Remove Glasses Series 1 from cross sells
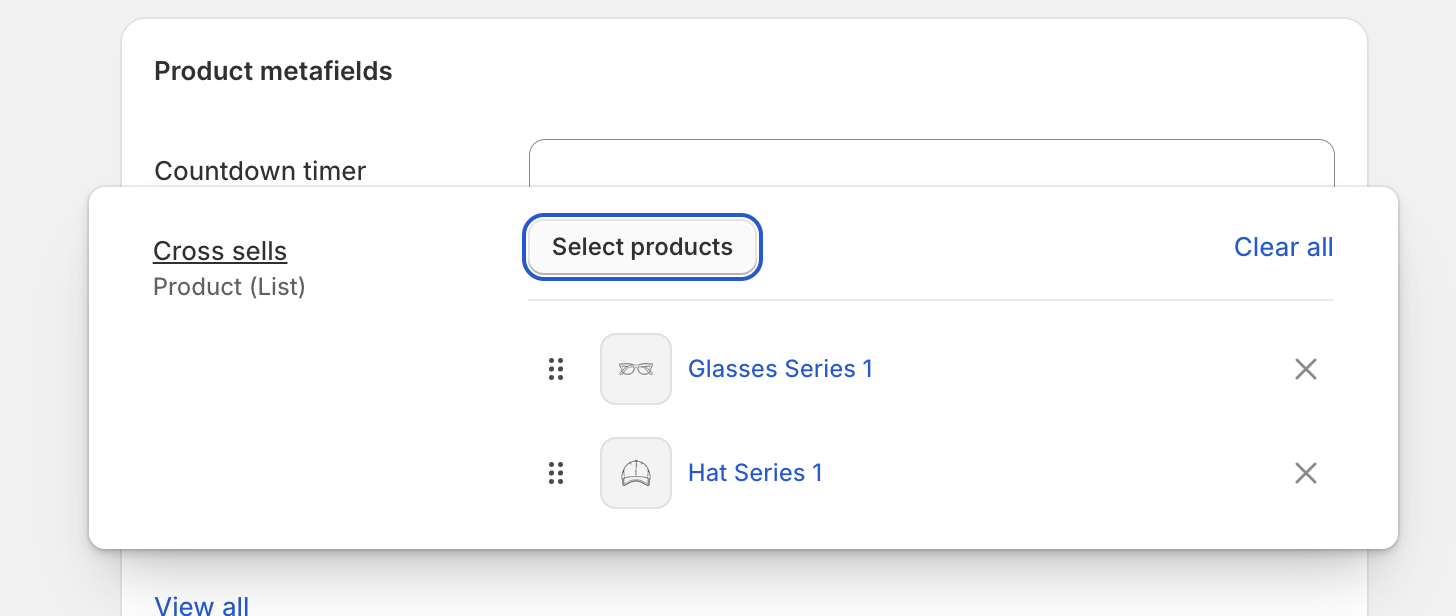1456x616 pixels. 1305,369
